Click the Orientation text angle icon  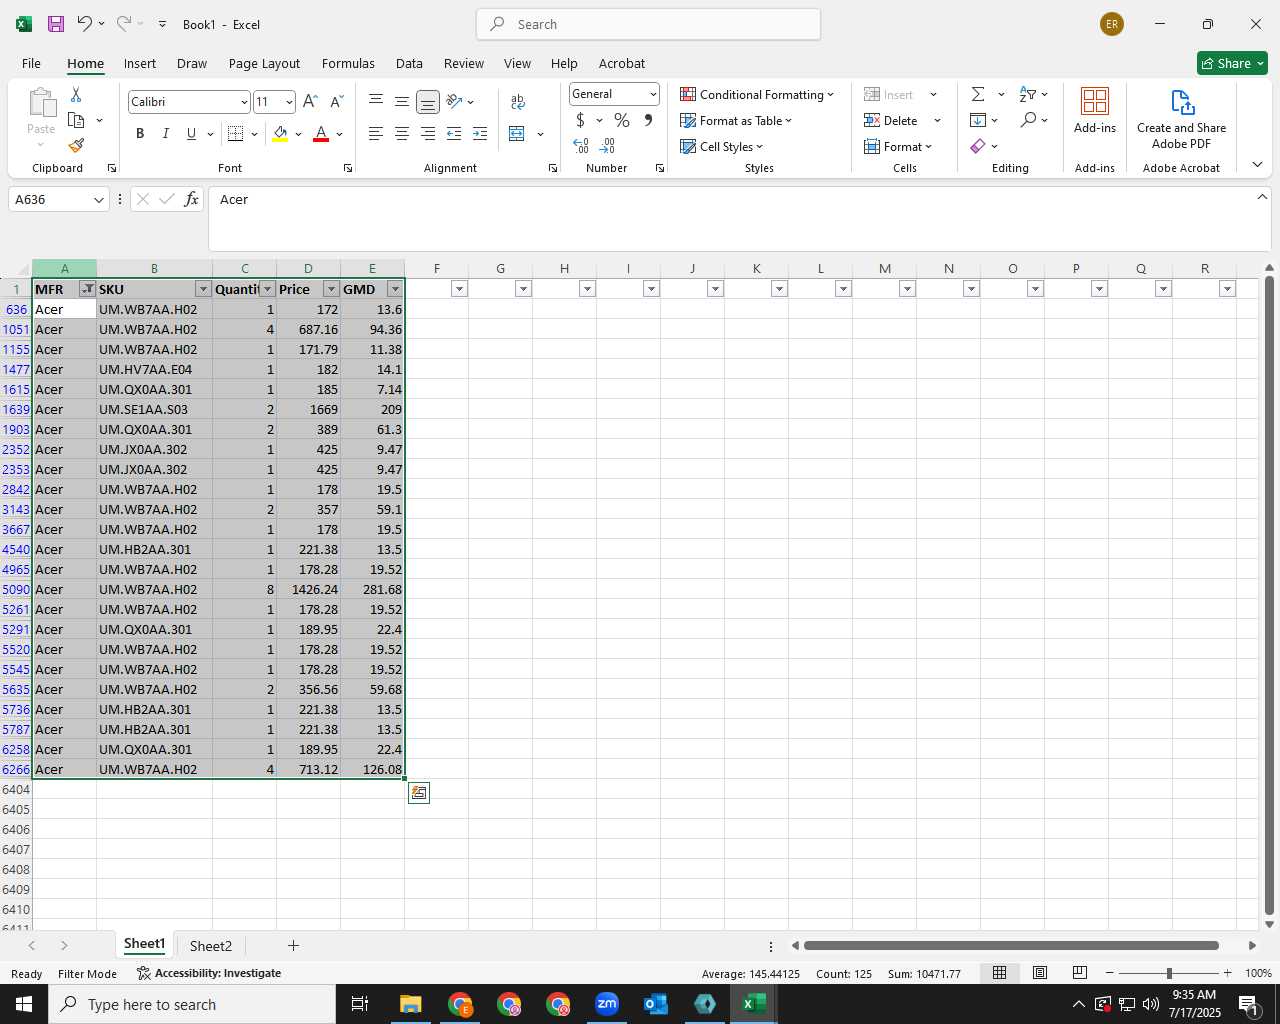(455, 101)
